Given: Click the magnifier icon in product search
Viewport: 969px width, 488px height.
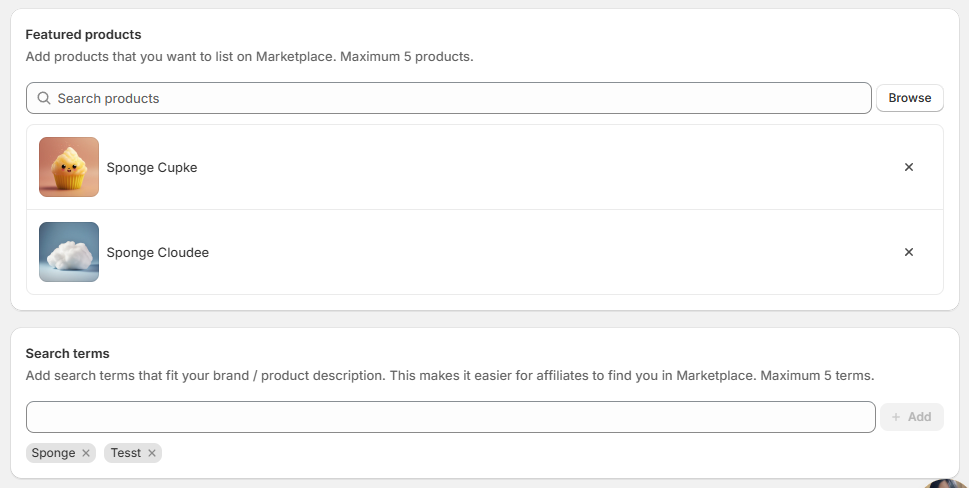Looking at the screenshot, I should tap(44, 98).
